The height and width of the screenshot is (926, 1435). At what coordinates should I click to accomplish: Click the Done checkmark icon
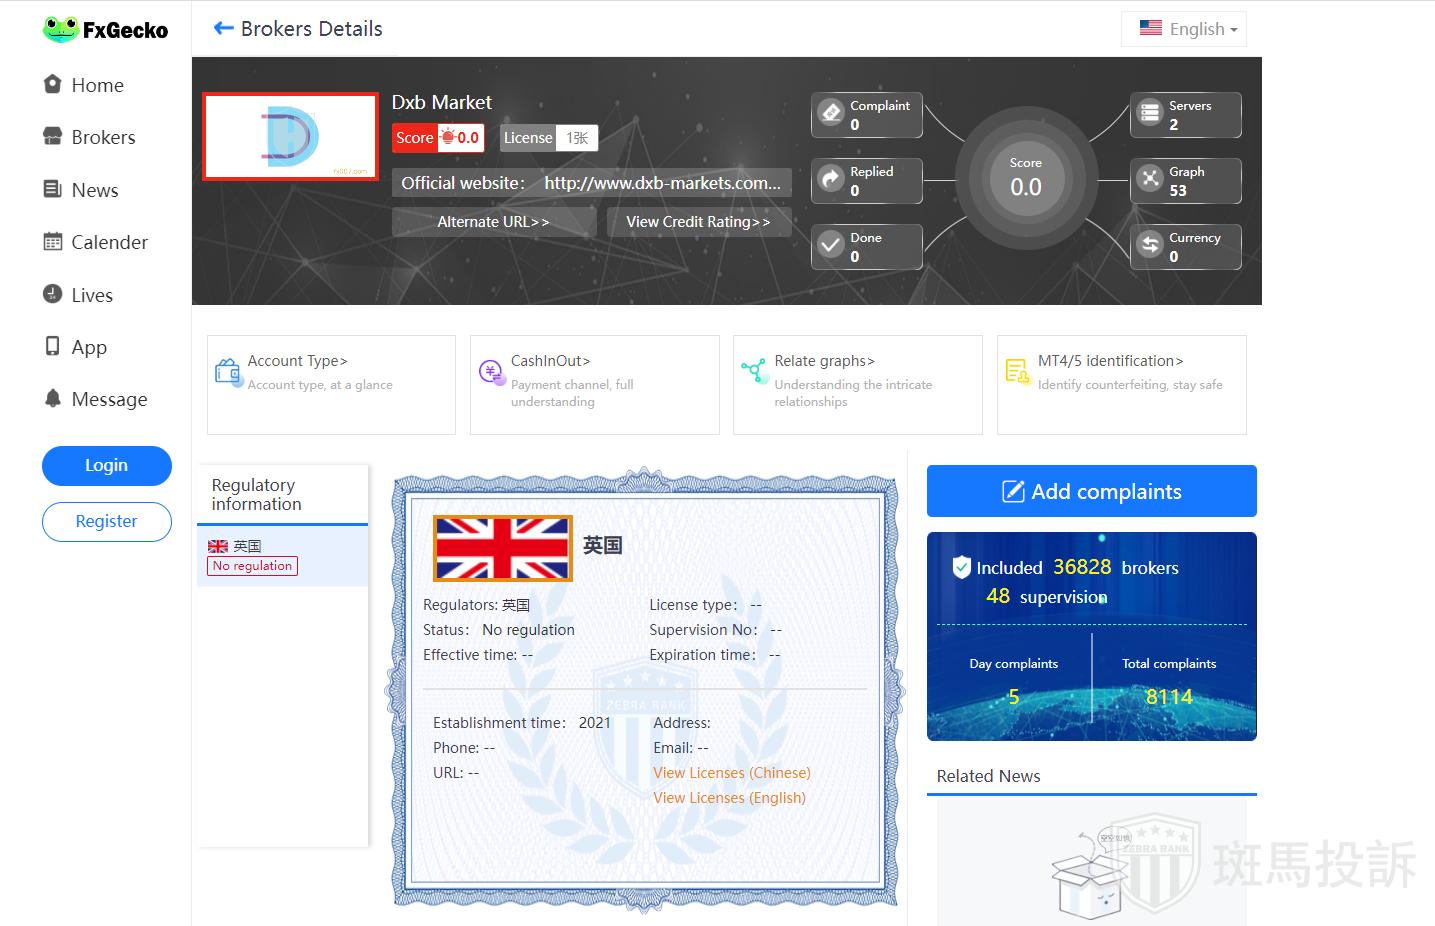(x=831, y=245)
